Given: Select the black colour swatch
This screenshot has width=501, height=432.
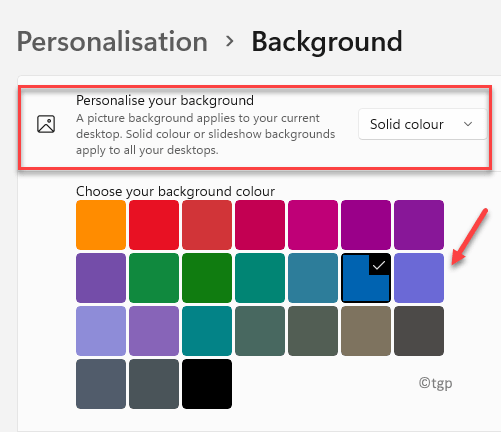Looking at the screenshot, I should pos(207,384).
